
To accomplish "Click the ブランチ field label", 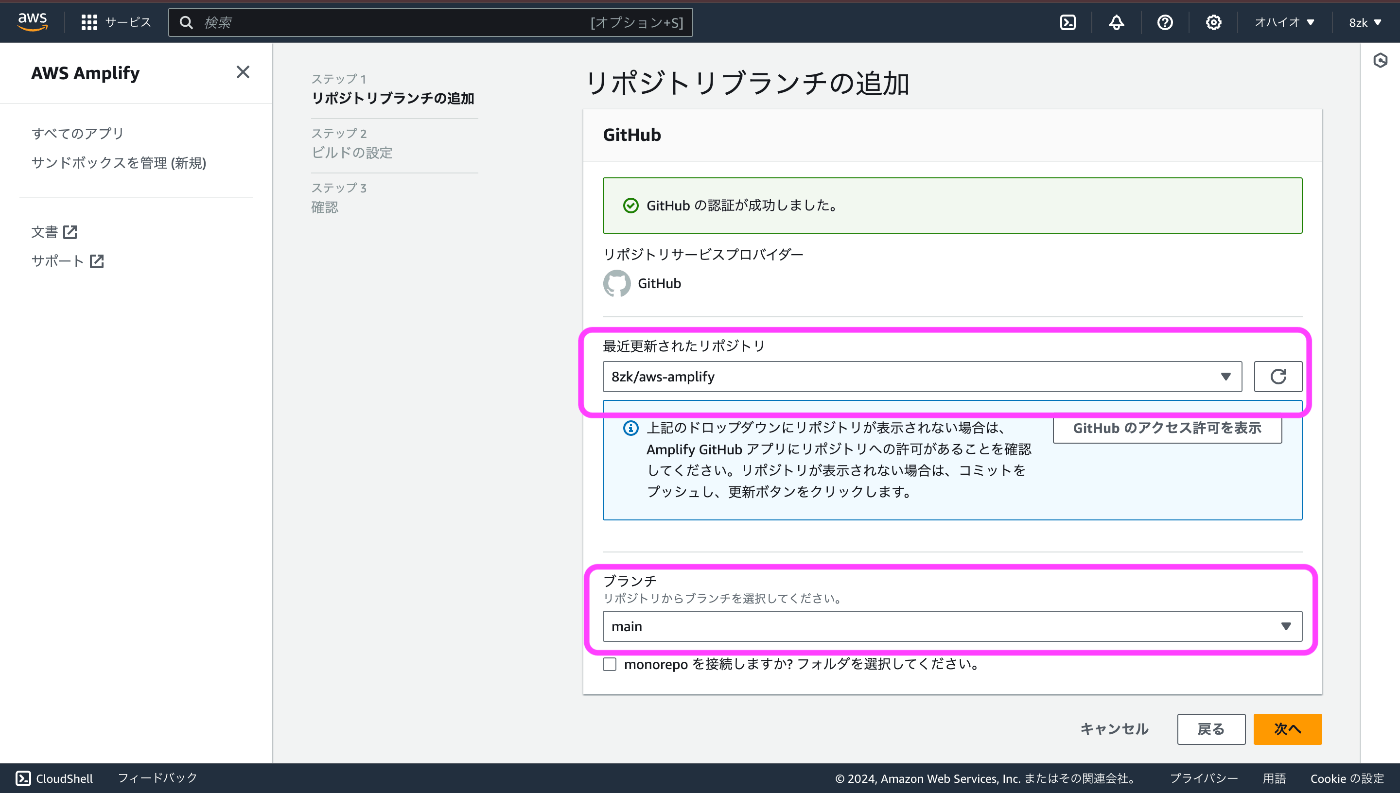I will (x=629, y=580).
